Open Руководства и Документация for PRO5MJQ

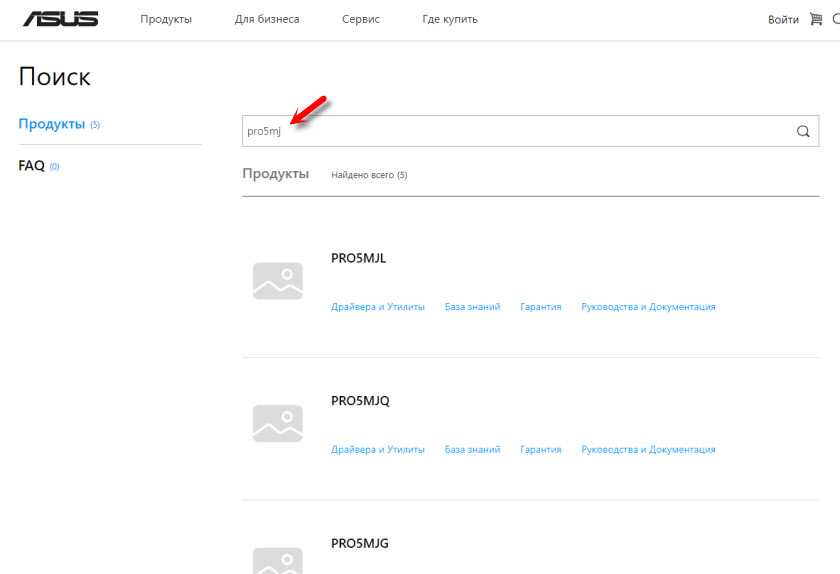[648, 450]
